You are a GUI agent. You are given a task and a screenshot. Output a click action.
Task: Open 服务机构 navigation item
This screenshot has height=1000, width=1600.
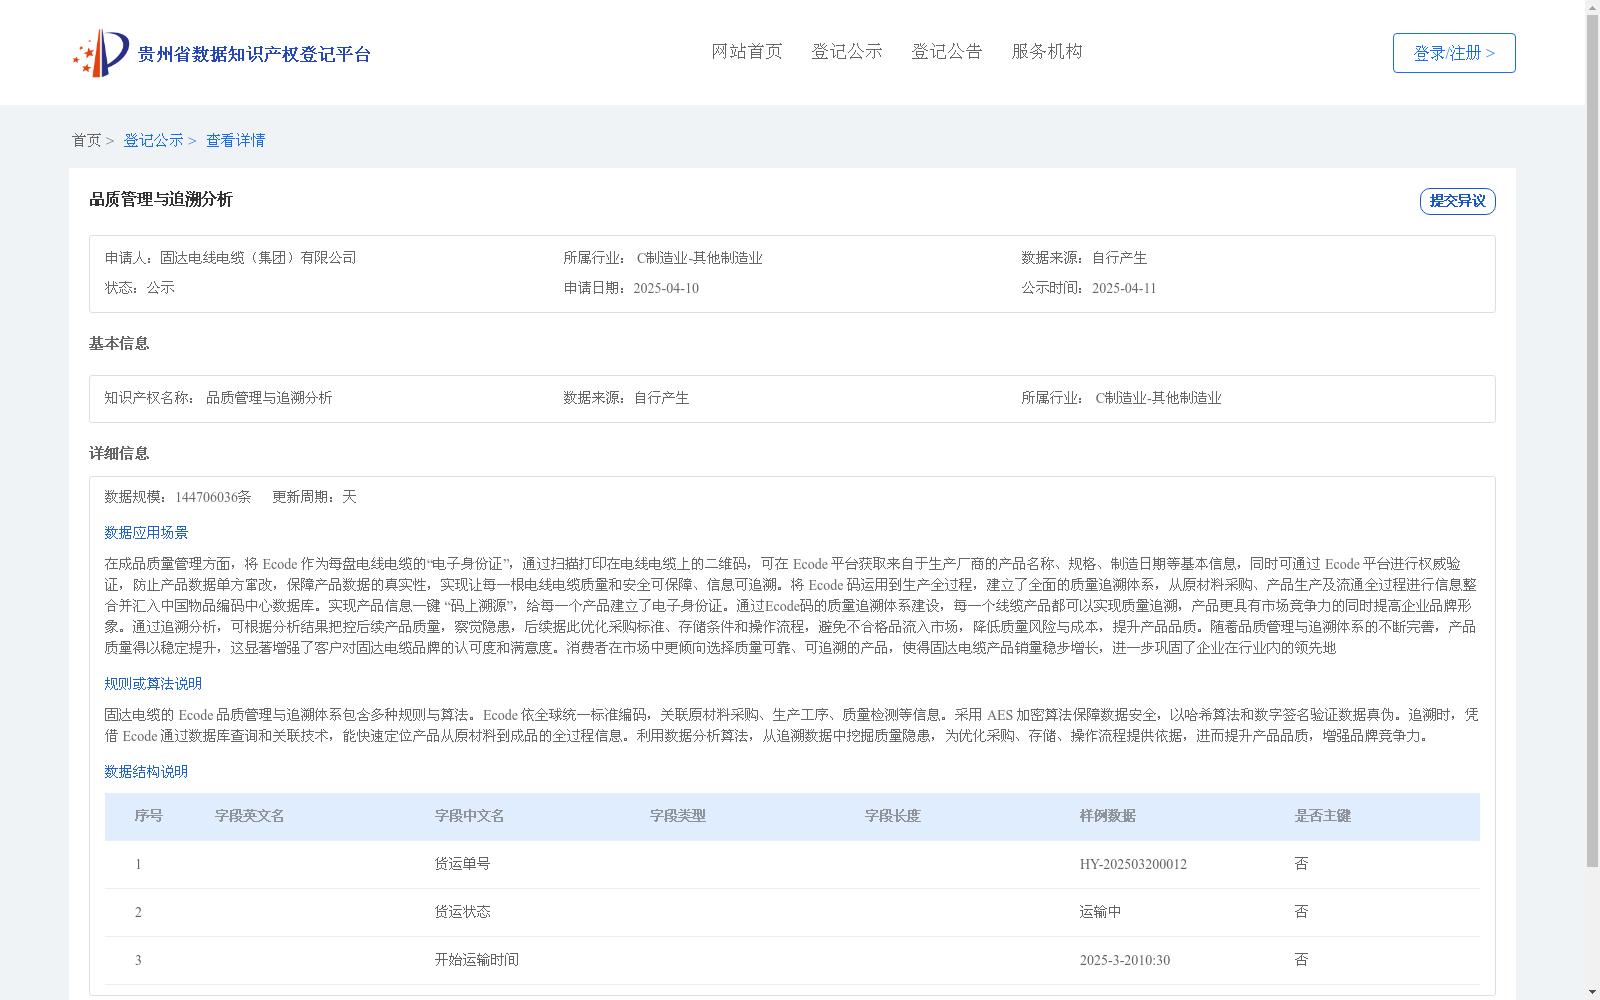[x=1047, y=52]
